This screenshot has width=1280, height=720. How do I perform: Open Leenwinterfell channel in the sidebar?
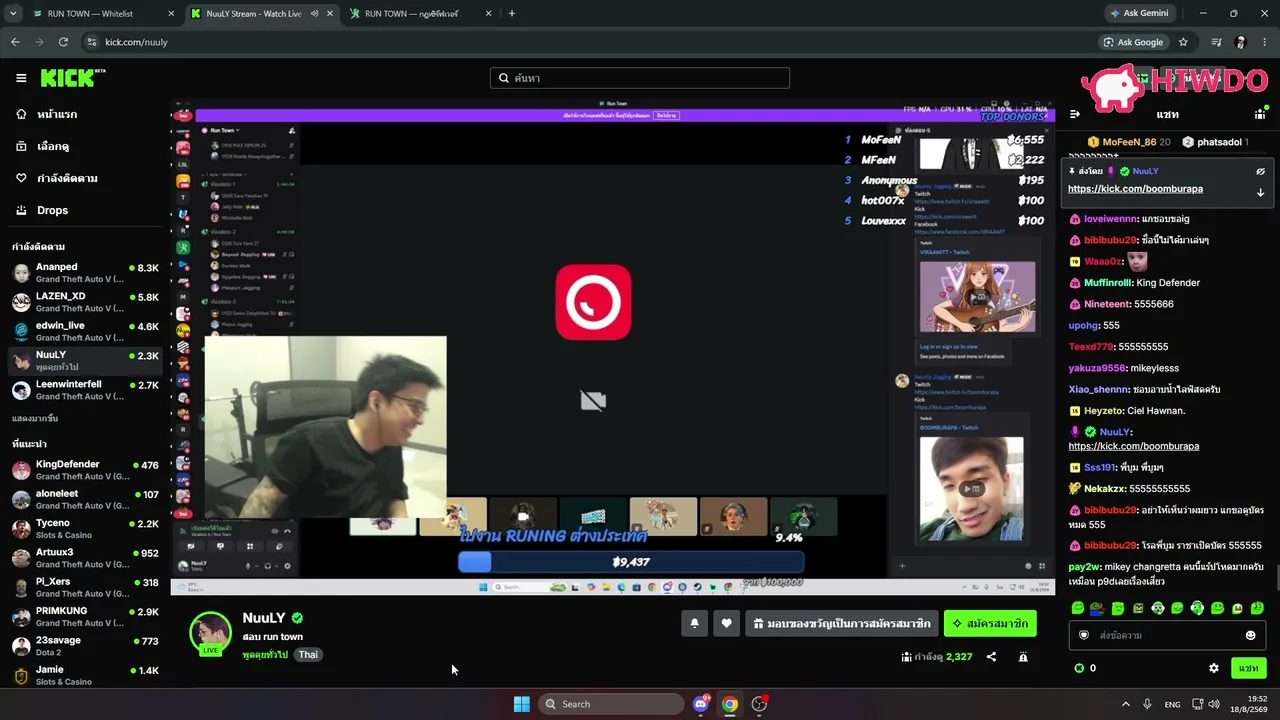coord(85,390)
